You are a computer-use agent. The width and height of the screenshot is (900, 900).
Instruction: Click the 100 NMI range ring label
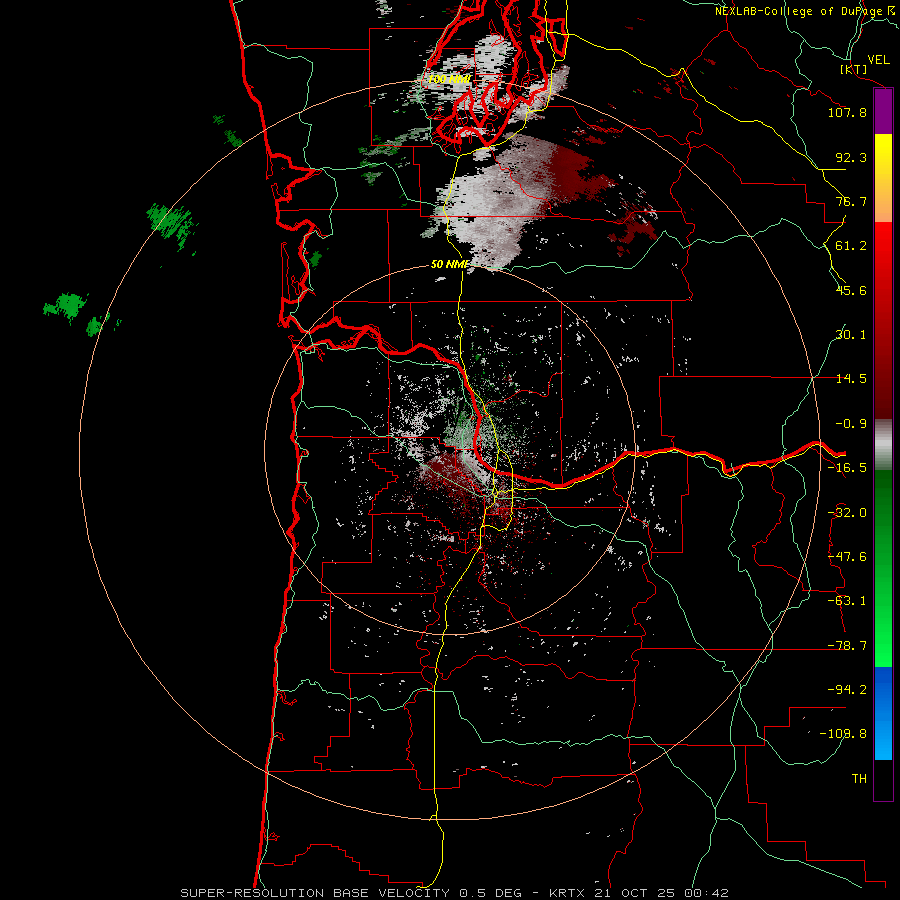[x=449, y=79]
